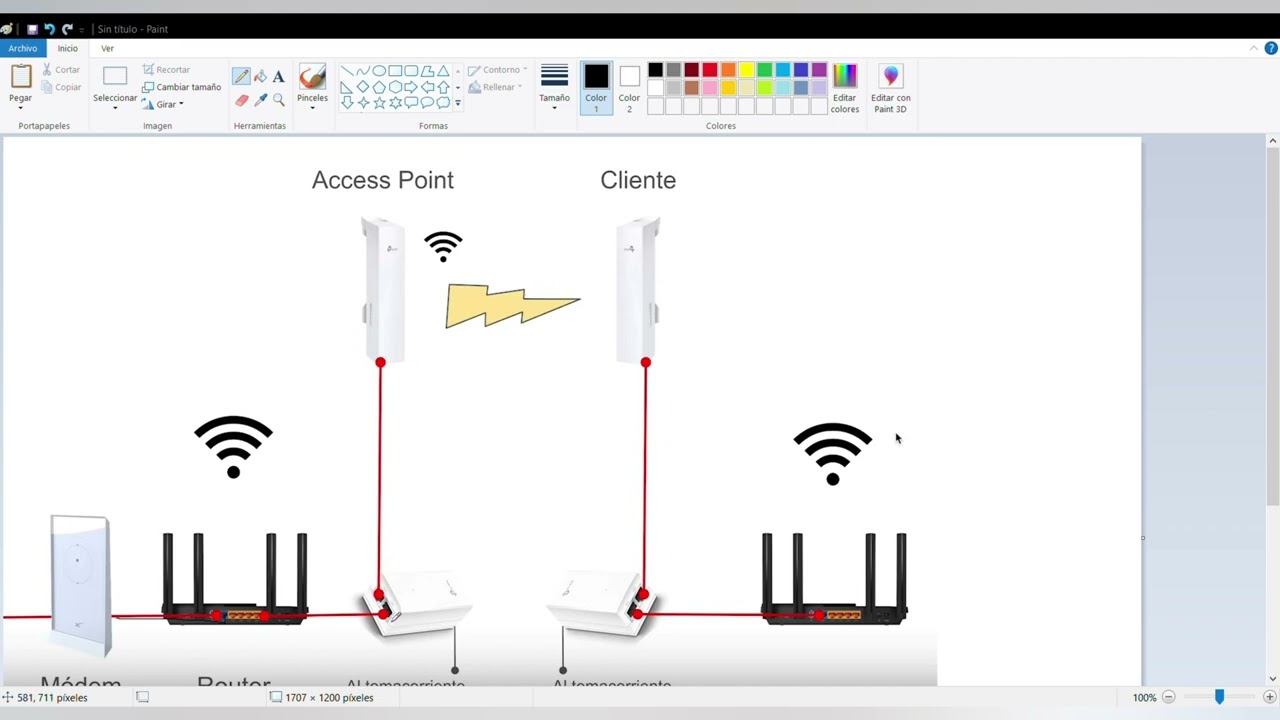
Task: Activate Color 2 background selector
Action: (x=629, y=88)
